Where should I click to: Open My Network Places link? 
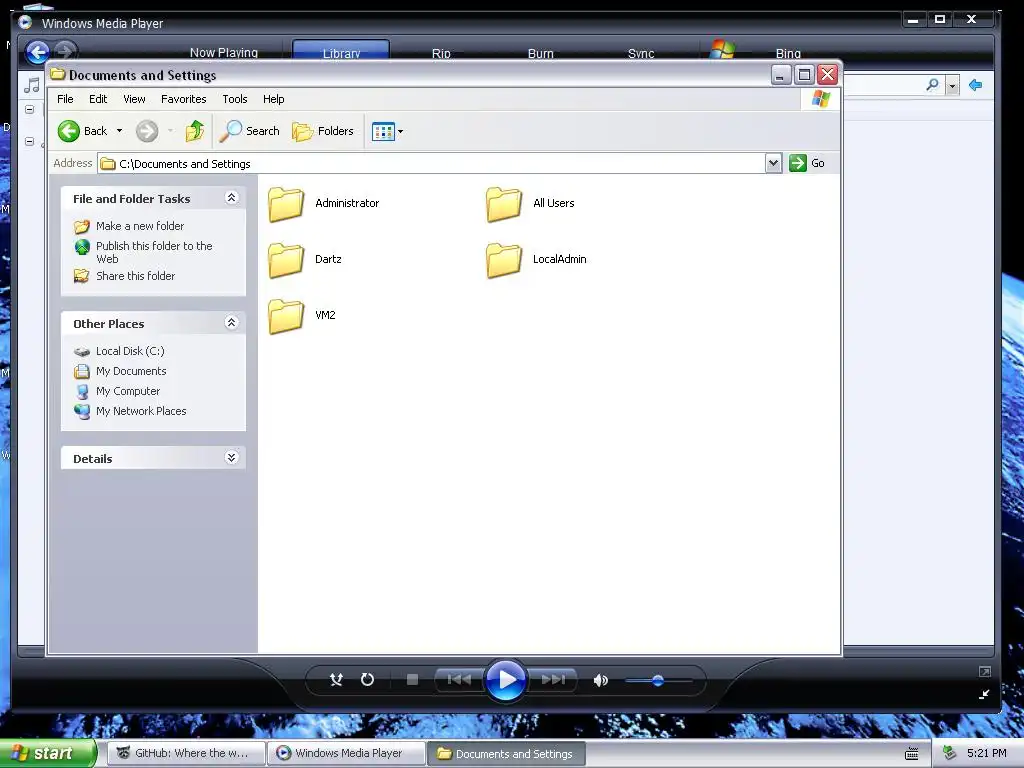[x=141, y=411]
